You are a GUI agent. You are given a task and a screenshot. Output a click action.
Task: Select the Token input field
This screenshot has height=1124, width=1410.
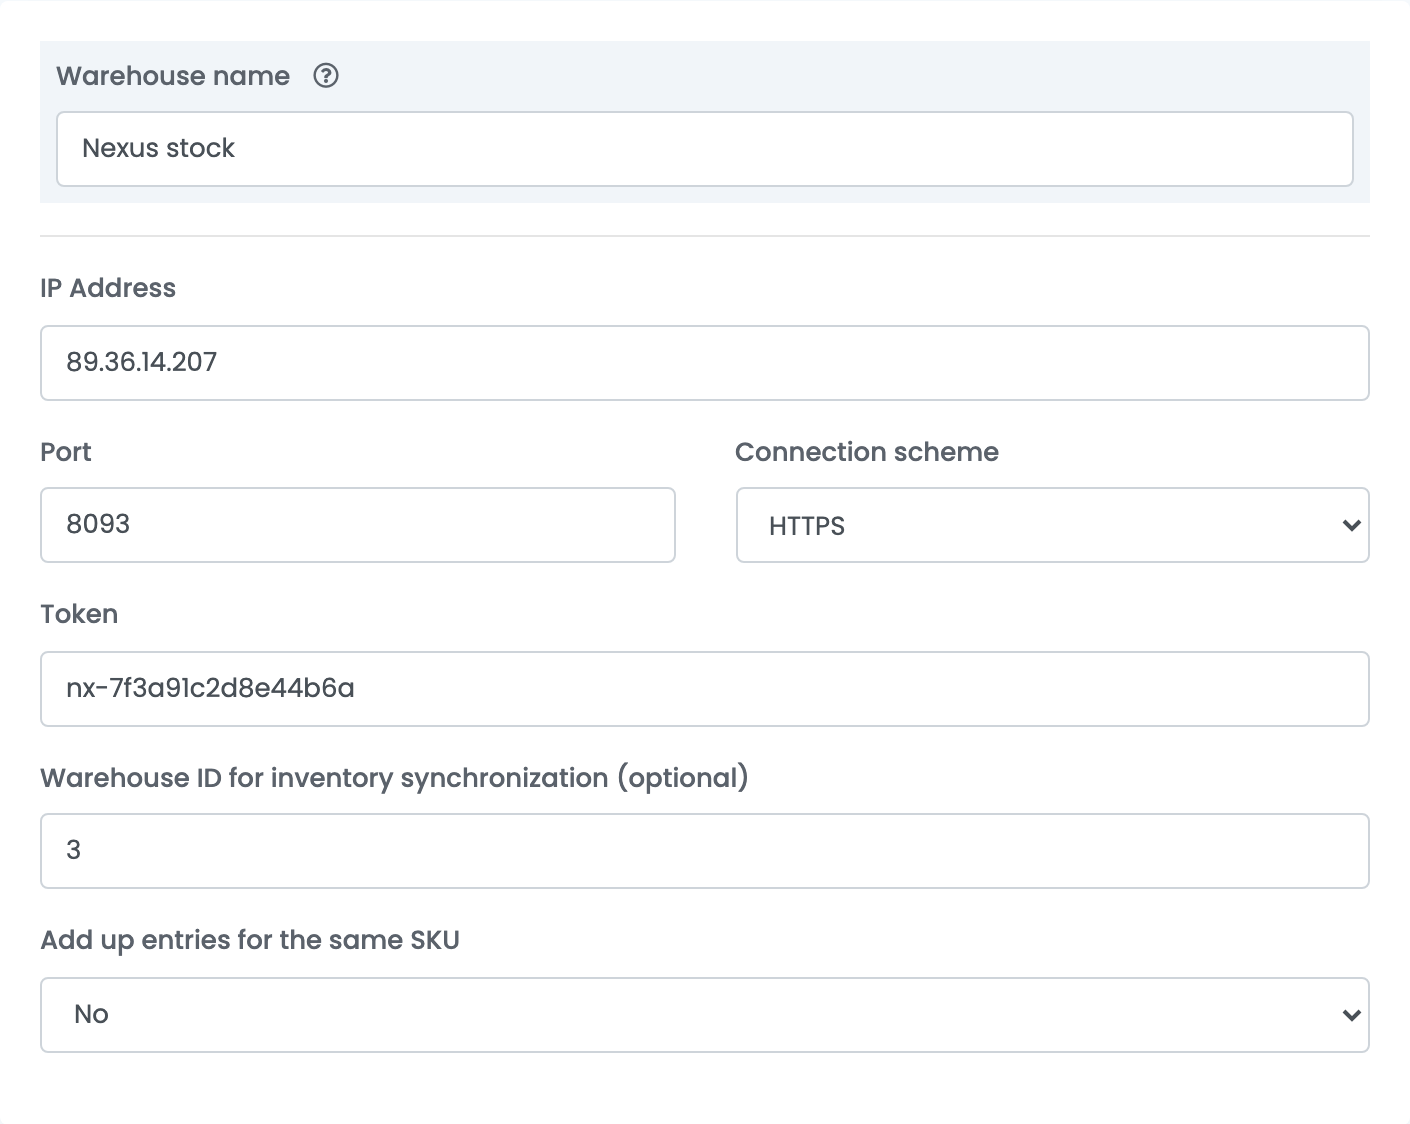click(705, 689)
